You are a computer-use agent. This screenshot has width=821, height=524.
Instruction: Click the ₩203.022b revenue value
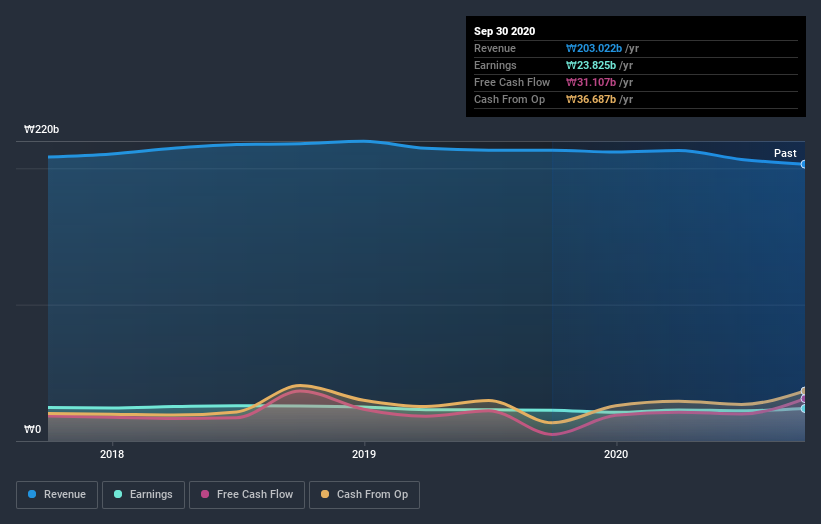pos(594,48)
